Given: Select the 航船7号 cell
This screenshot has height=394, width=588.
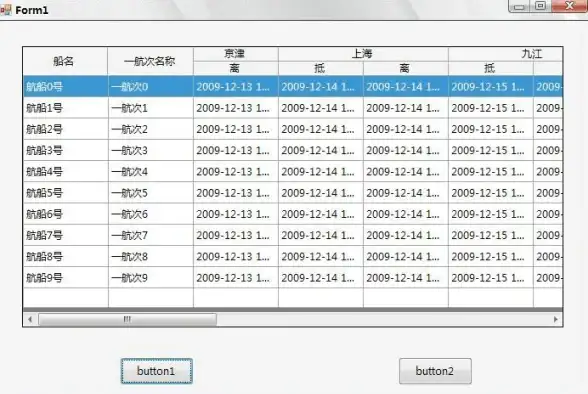Looking at the screenshot, I should click(66, 235).
